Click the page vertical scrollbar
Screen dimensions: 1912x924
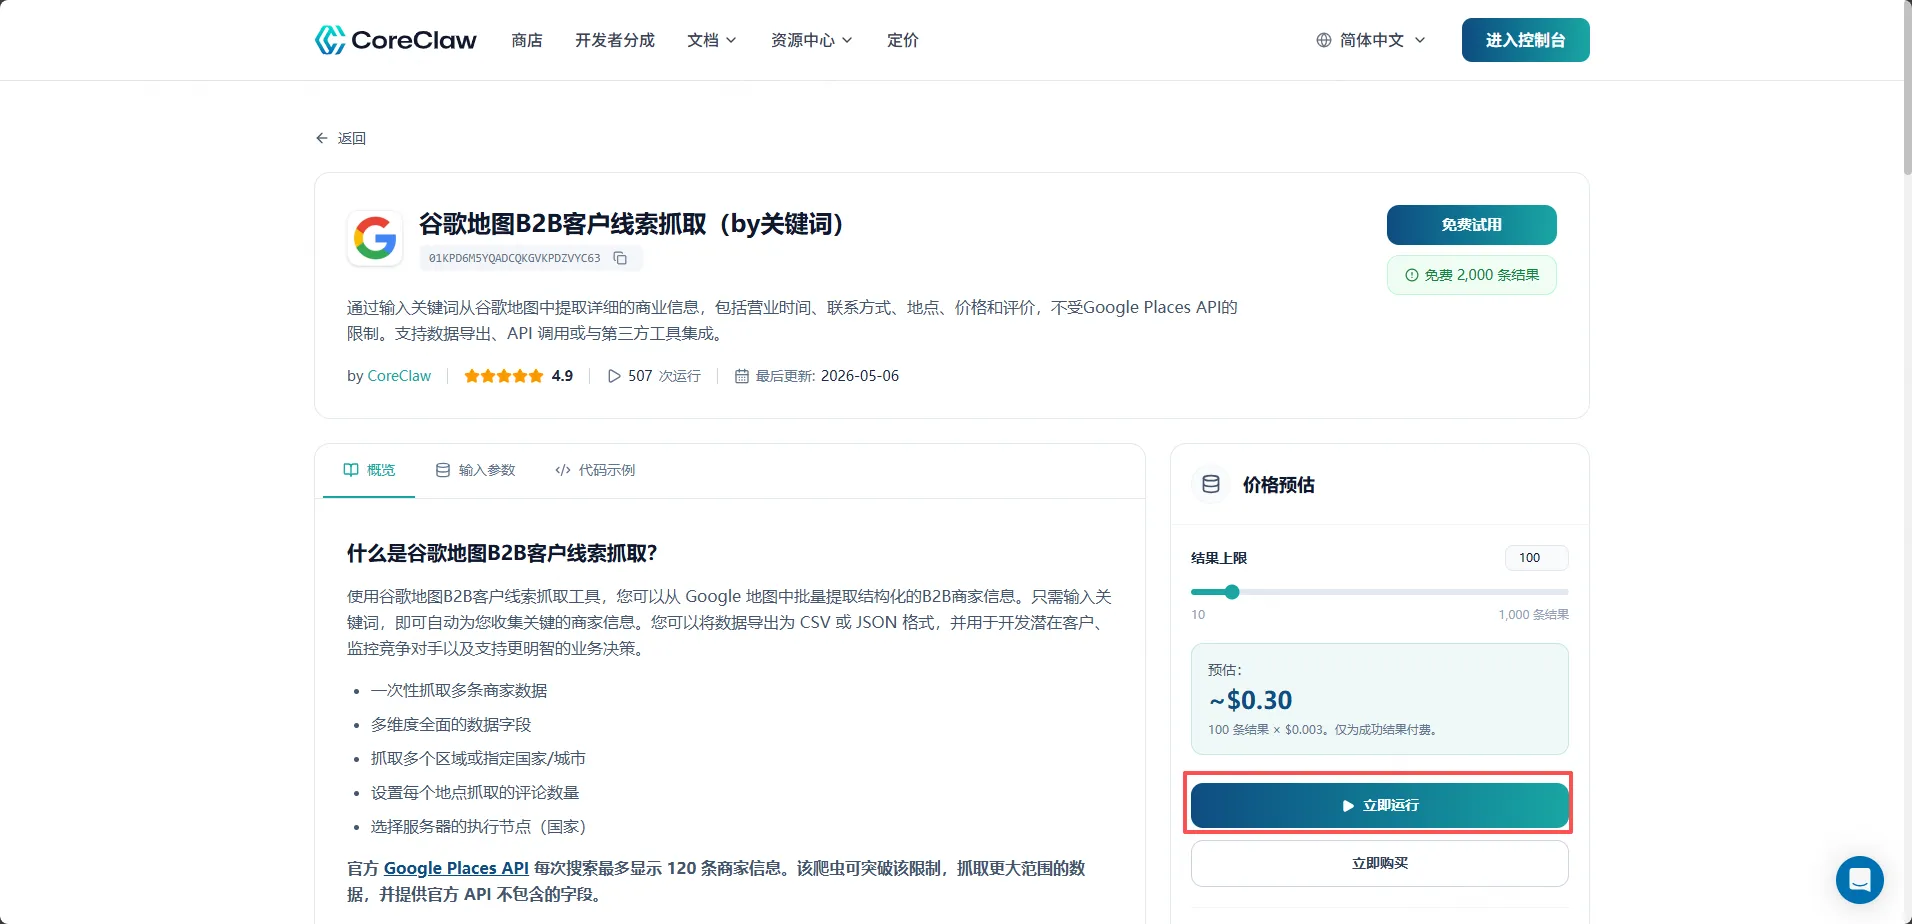1906,88
